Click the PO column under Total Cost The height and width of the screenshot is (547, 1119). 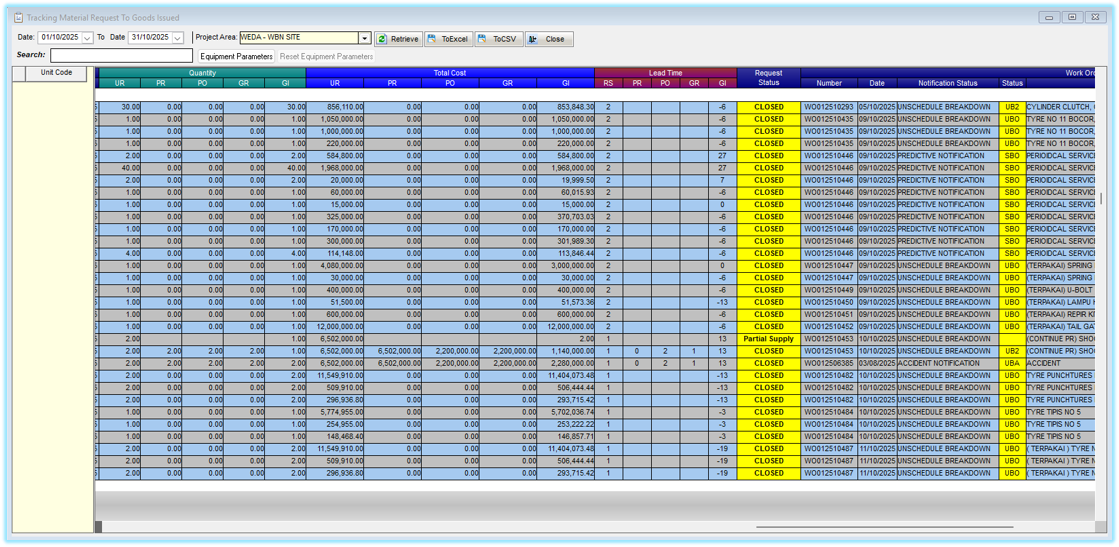pyautogui.click(x=450, y=84)
